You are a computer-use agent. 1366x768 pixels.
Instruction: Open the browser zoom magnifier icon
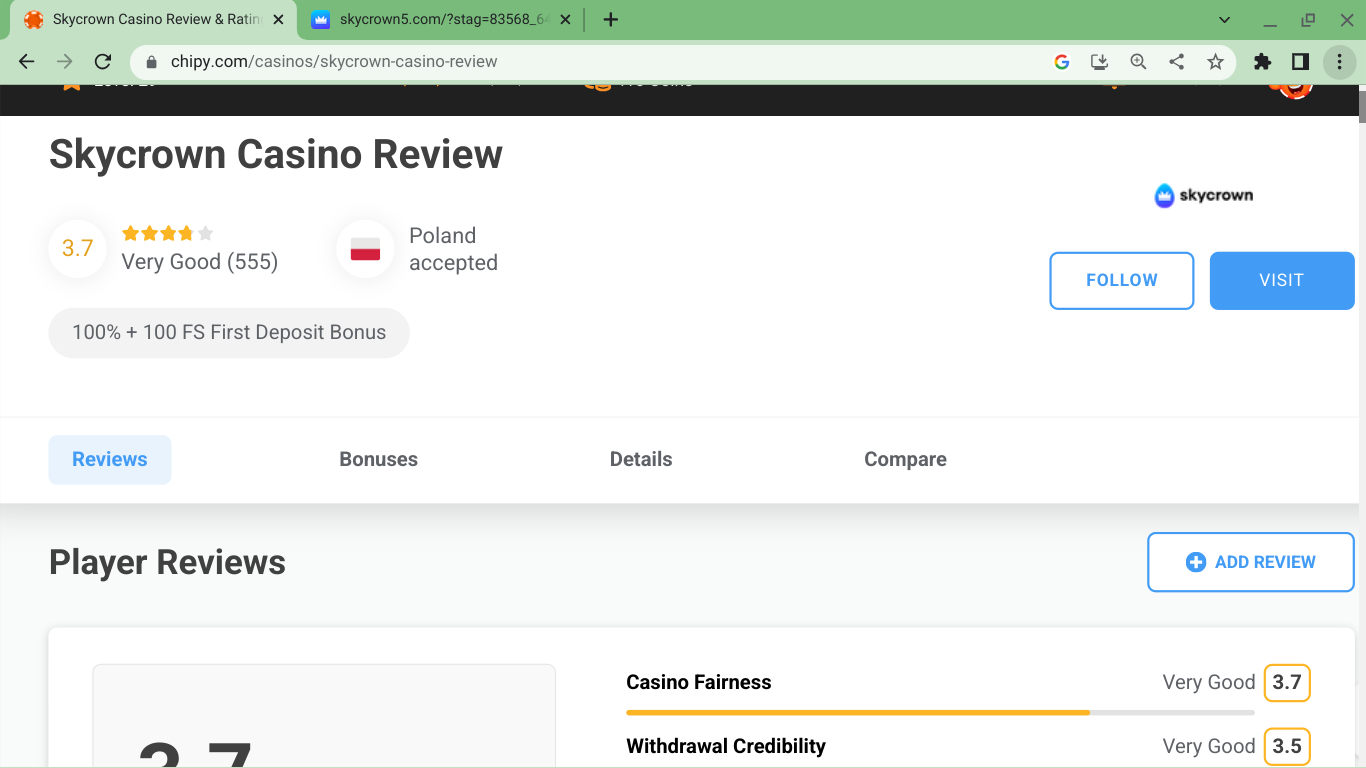pyautogui.click(x=1138, y=62)
